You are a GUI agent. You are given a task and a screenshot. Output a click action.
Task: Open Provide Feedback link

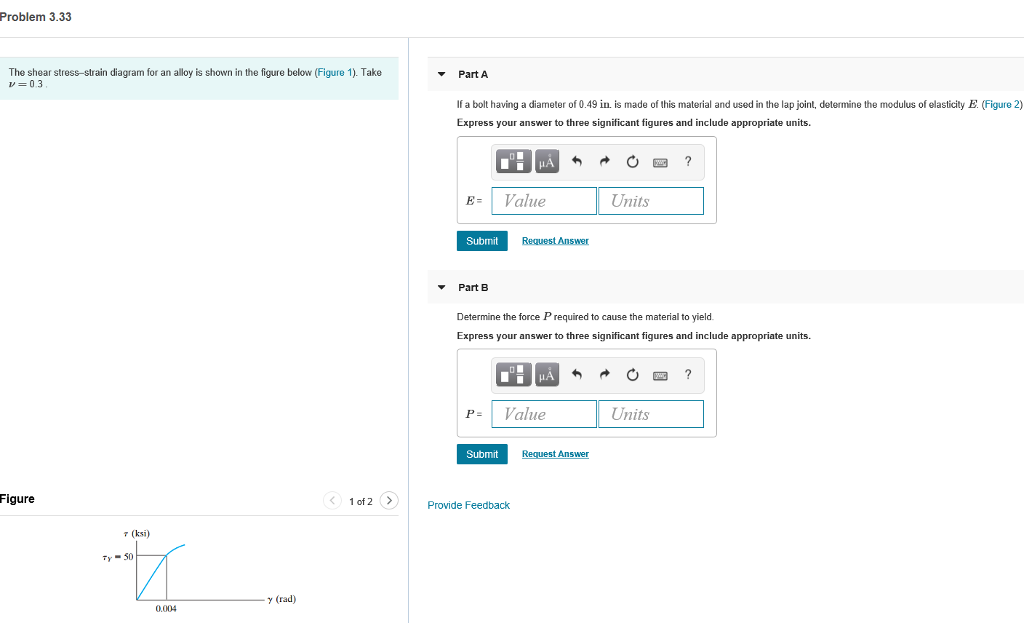(468, 505)
